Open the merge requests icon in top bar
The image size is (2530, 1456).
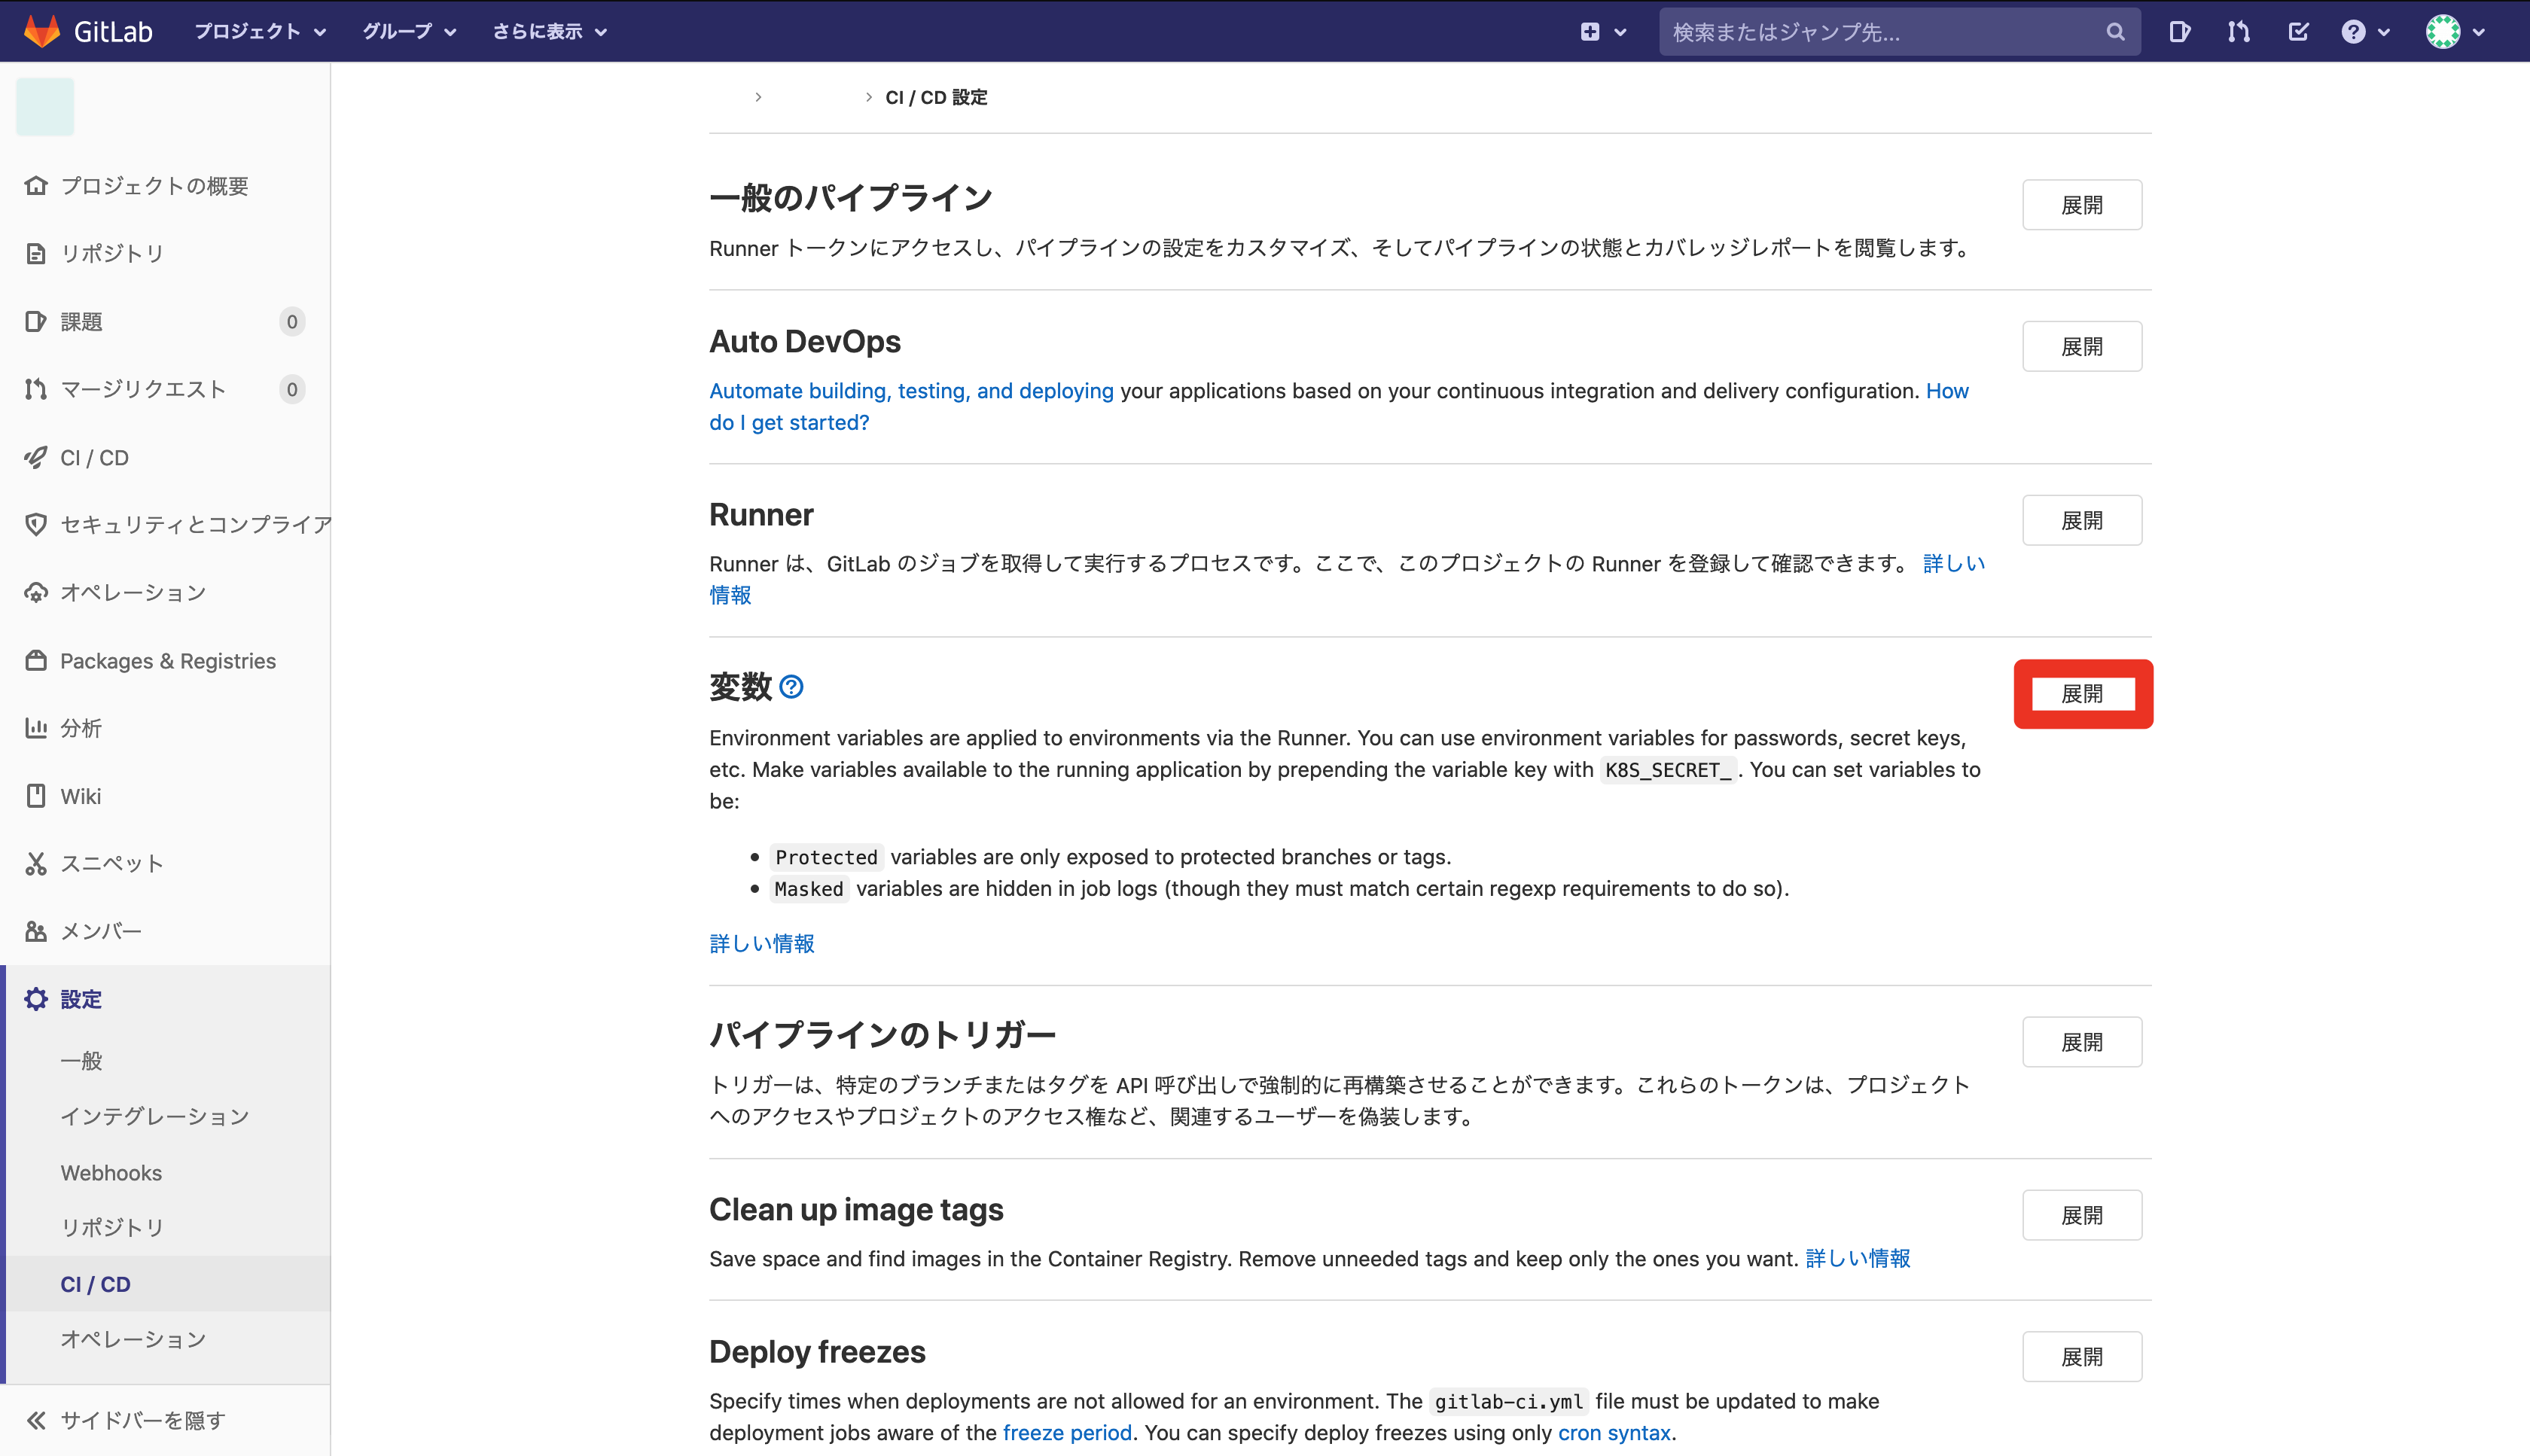pos(2238,31)
